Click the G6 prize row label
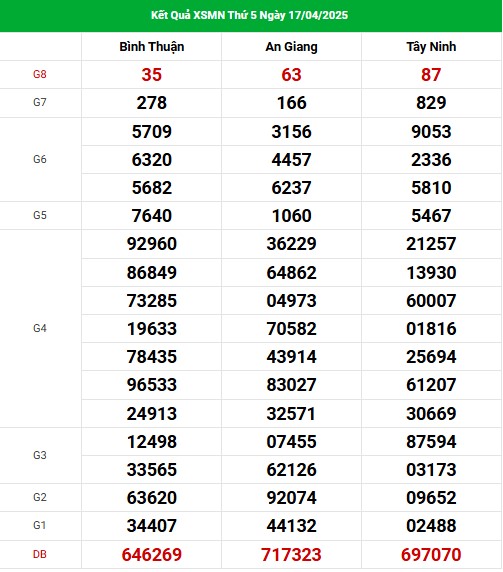Image resolution: width=503 pixels, height=572 pixels. tap(40, 159)
